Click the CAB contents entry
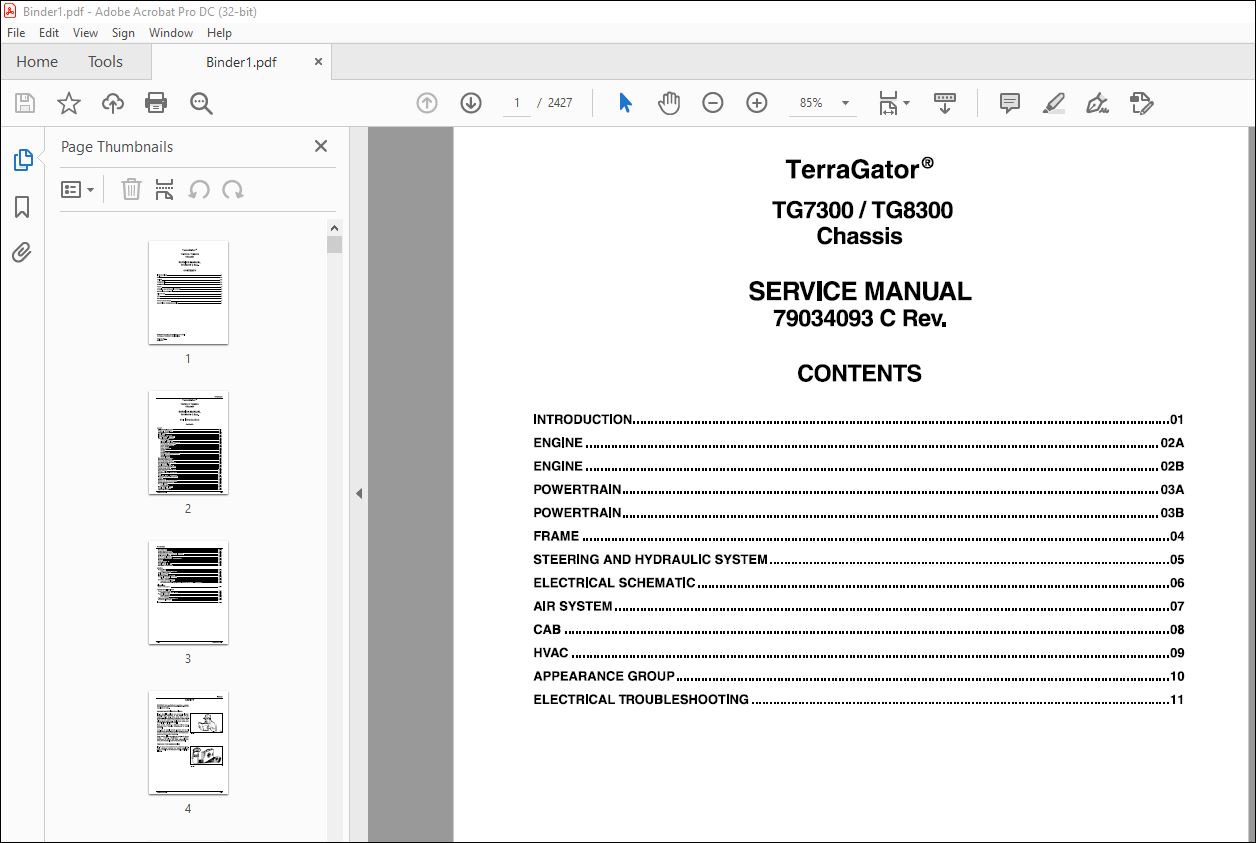The height and width of the screenshot is (843, 1256). click(858, 630)
